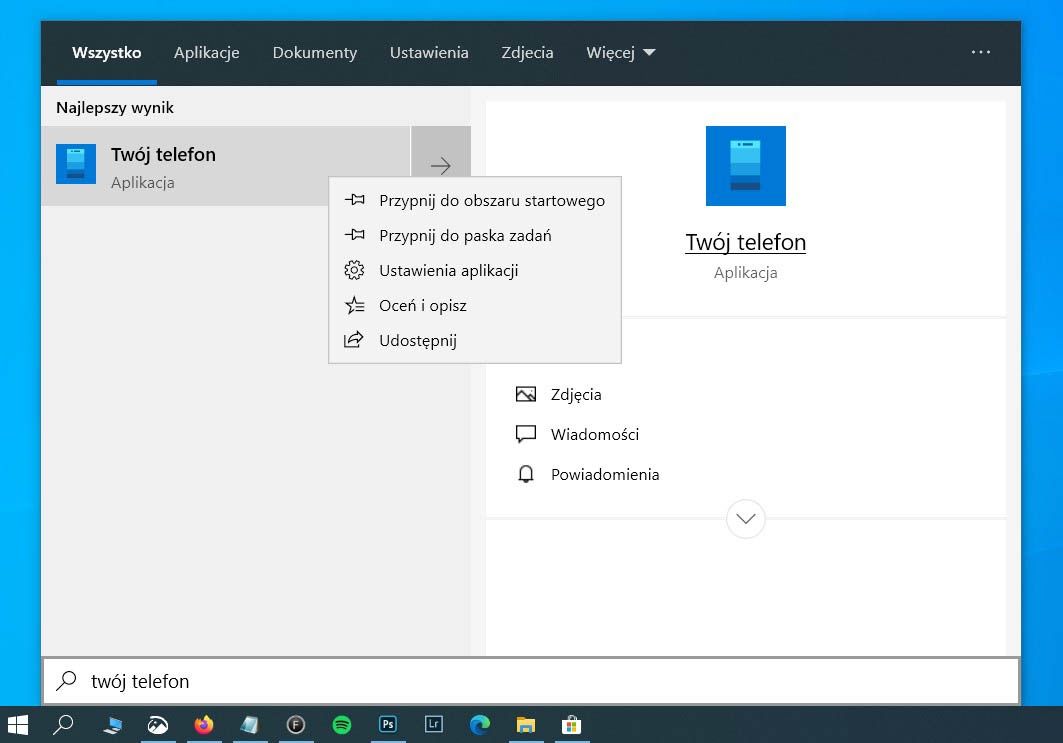Open Lightroom from the taskbar
Viewport: 1063px width, 743px height.
434,725
